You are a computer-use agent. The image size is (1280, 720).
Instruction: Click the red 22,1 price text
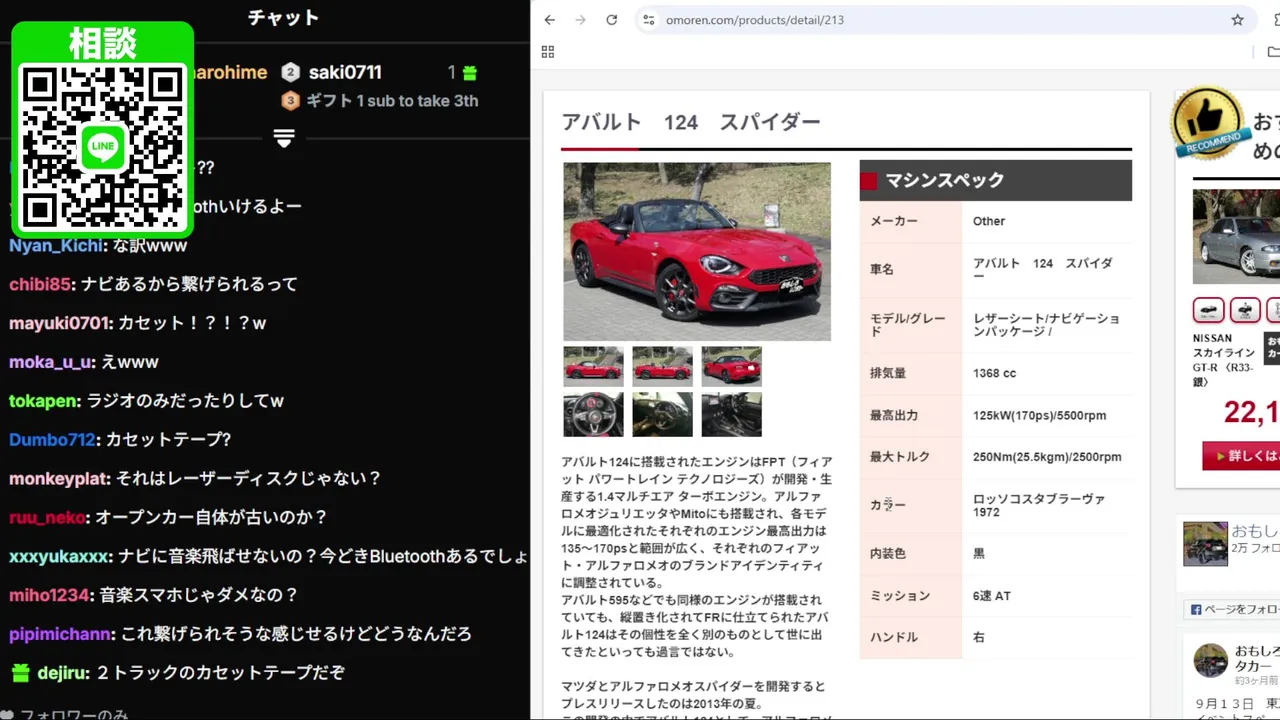(x=1251, y=411)
